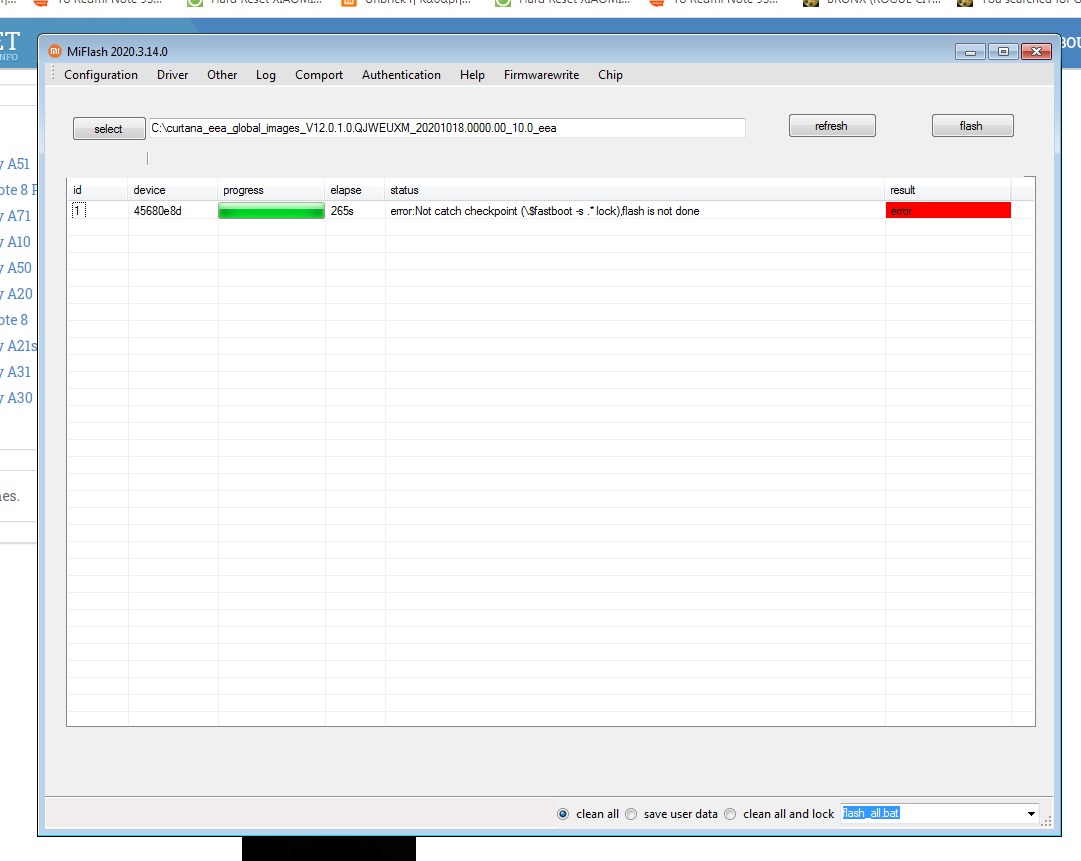Click the A10 link in background browser

tap(15, 242)
